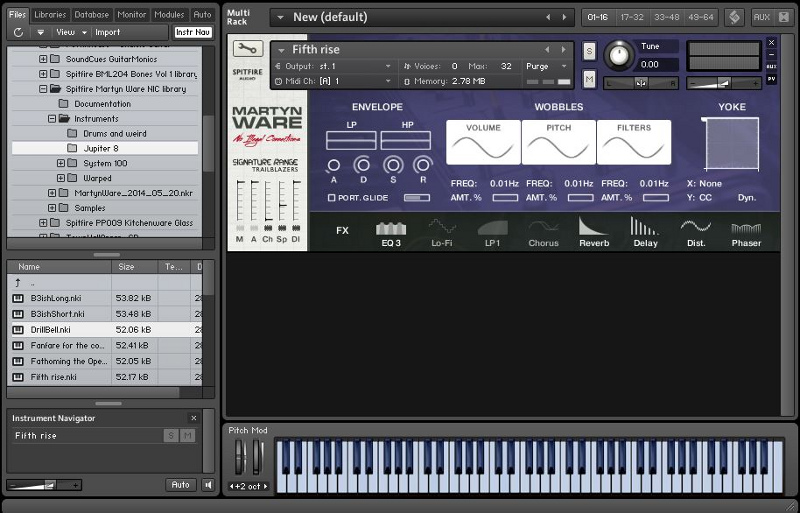Click the Decay envelope knob

[x=363, y=165]
